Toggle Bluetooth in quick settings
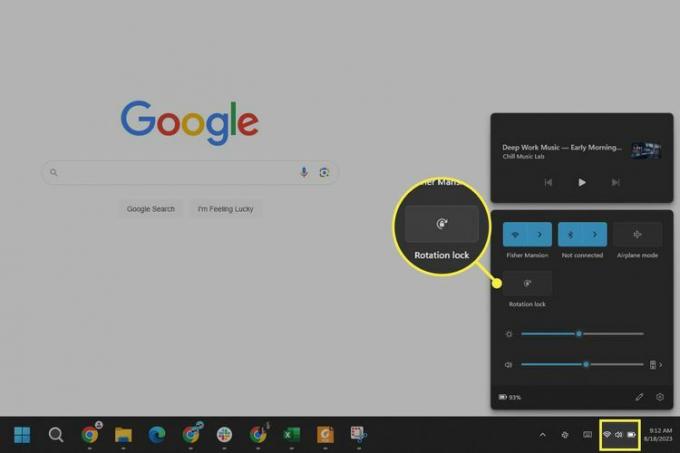This screenshot has height=453, width=680. pos(571,235)
